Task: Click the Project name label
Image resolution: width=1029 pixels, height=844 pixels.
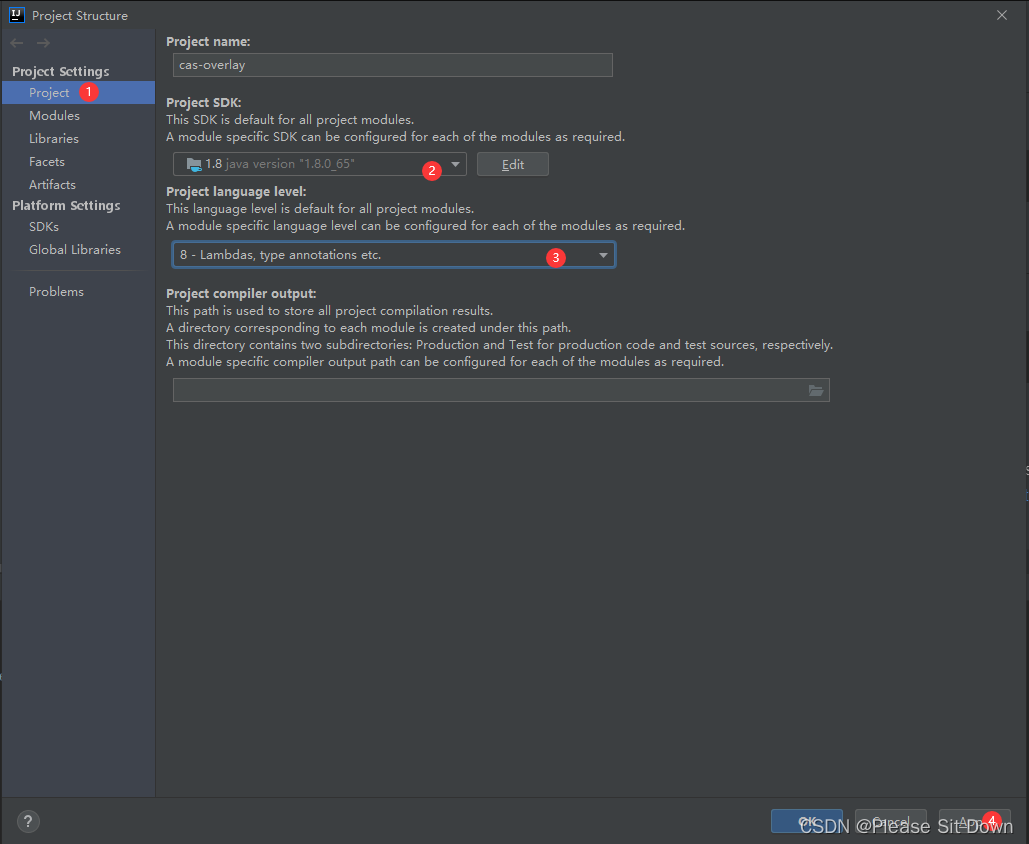Action: click(208, 41)
